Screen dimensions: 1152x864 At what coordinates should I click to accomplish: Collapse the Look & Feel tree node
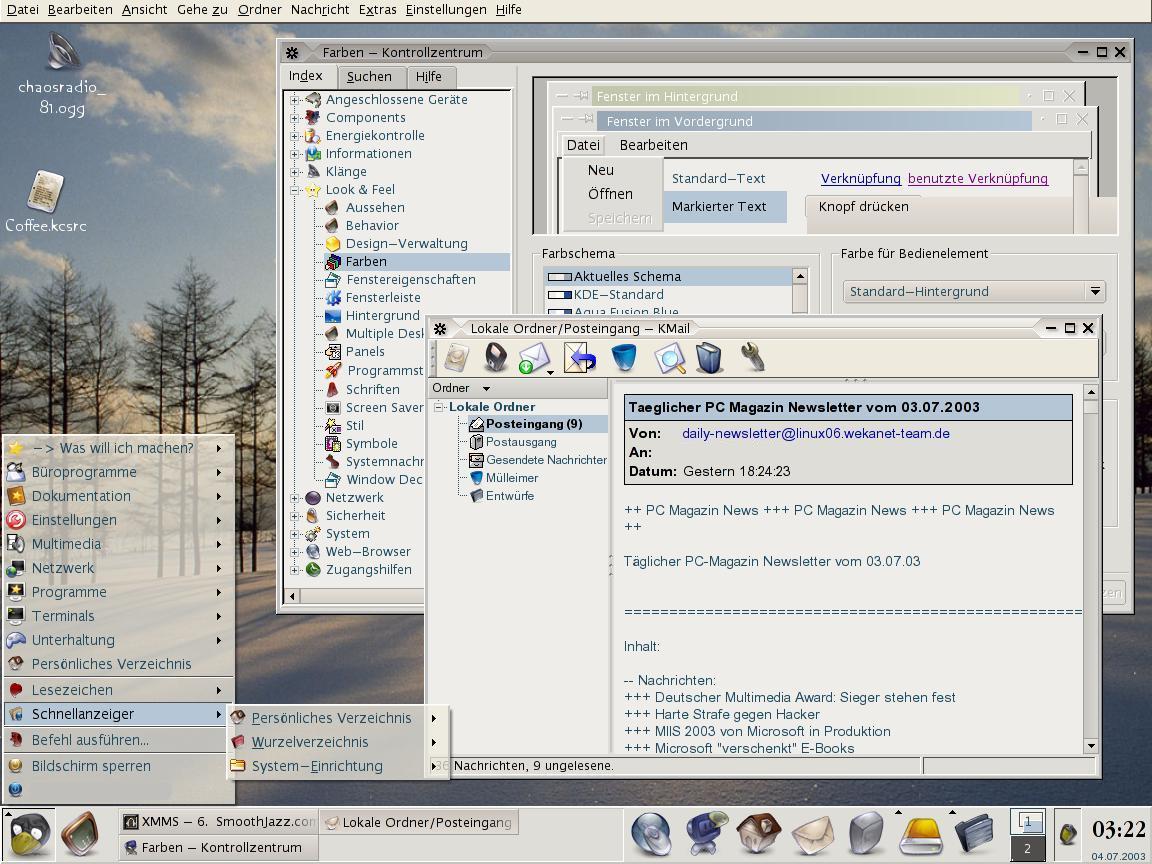tap(295, 190)
